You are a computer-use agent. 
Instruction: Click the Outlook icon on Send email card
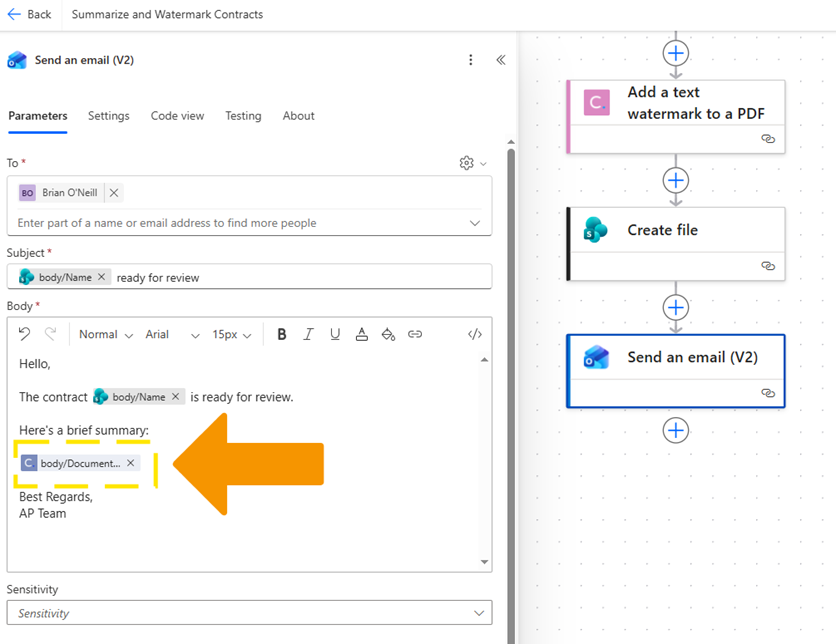click(596, 357)
